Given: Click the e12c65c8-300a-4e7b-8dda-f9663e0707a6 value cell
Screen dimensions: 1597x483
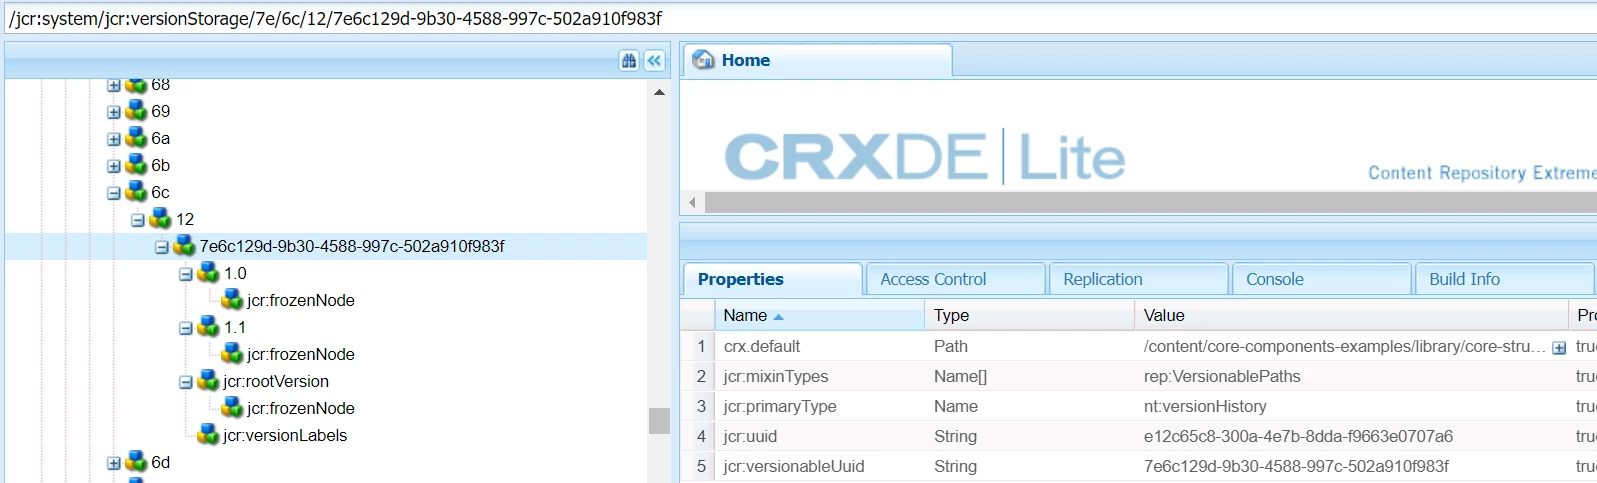Looking at the screenshot, I should tap(1351, 436).
